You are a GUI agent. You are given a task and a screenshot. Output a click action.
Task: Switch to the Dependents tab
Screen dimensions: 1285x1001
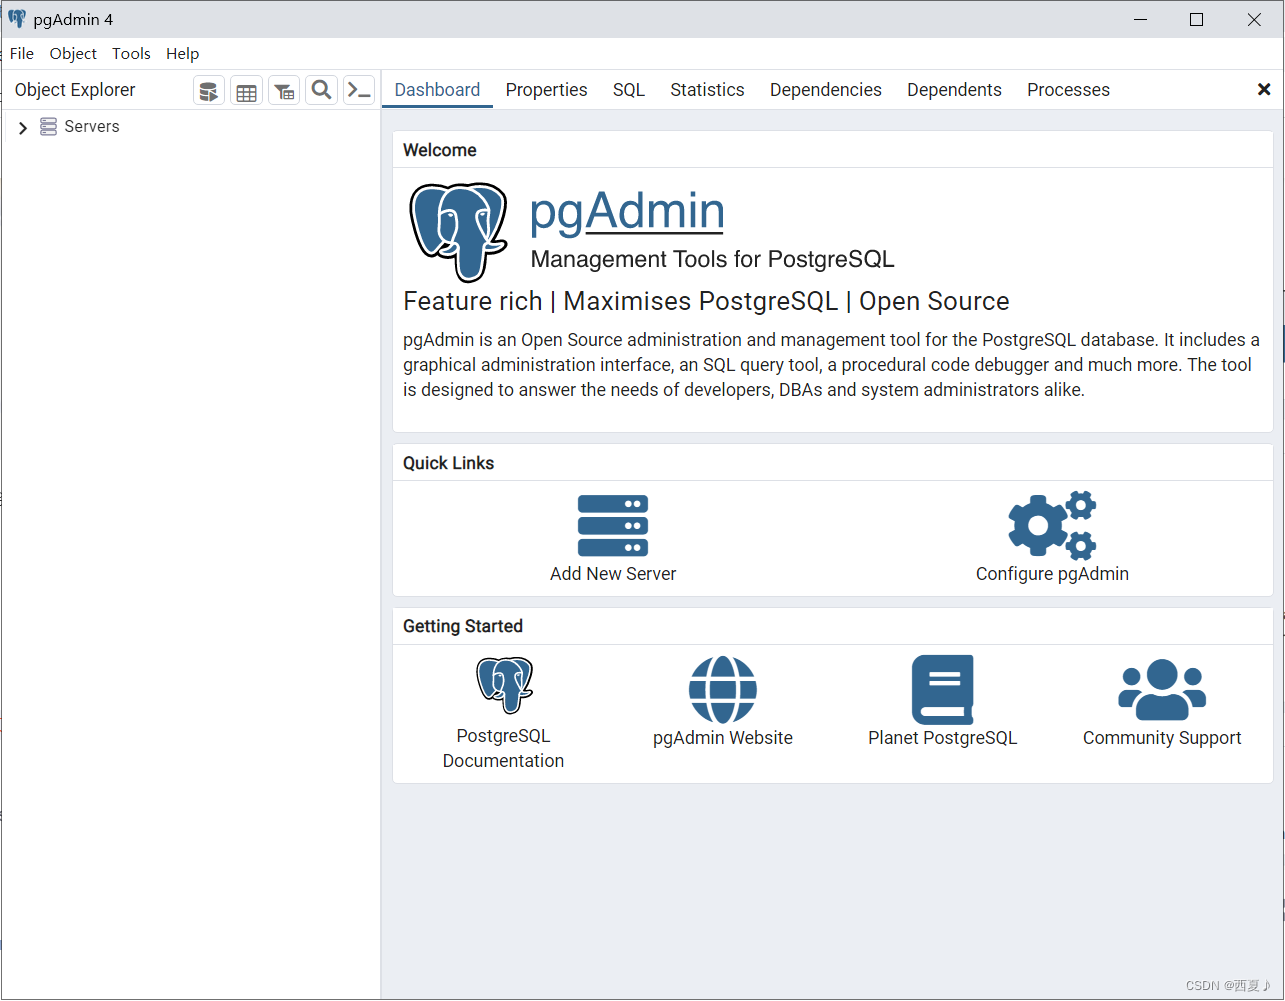click(x=954, y=90)
